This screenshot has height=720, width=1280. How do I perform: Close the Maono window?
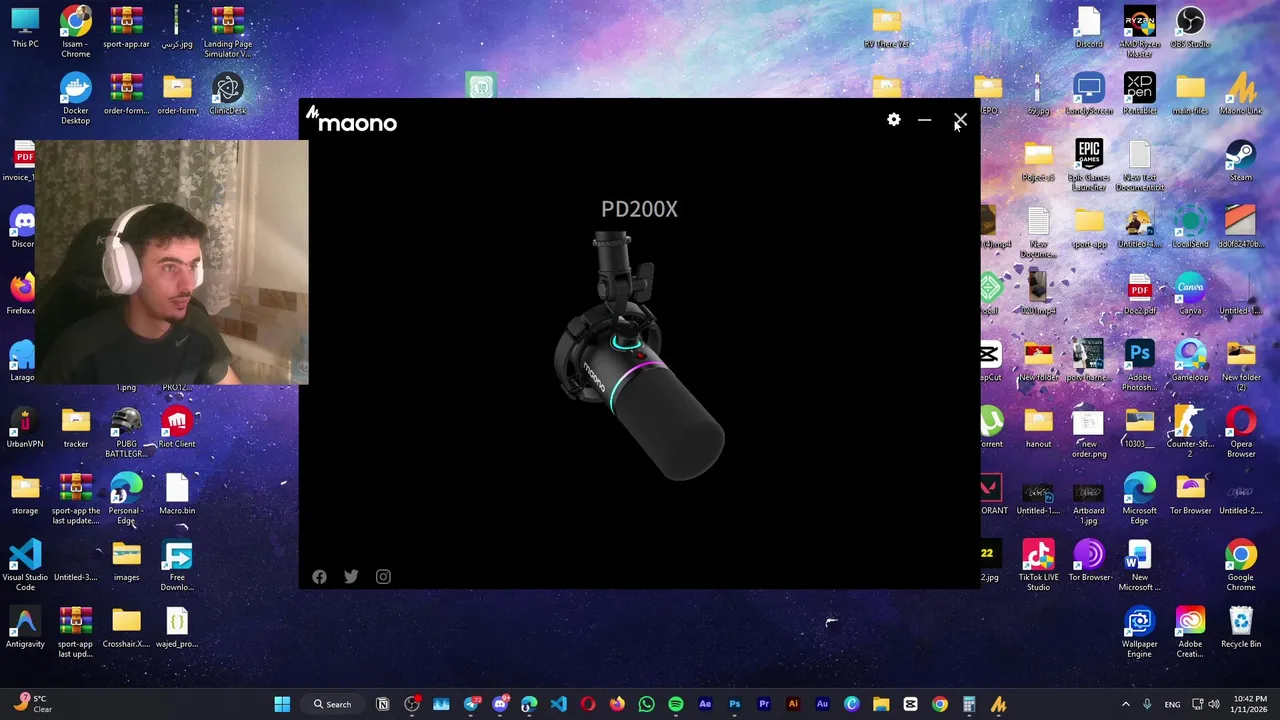point(960,120)
